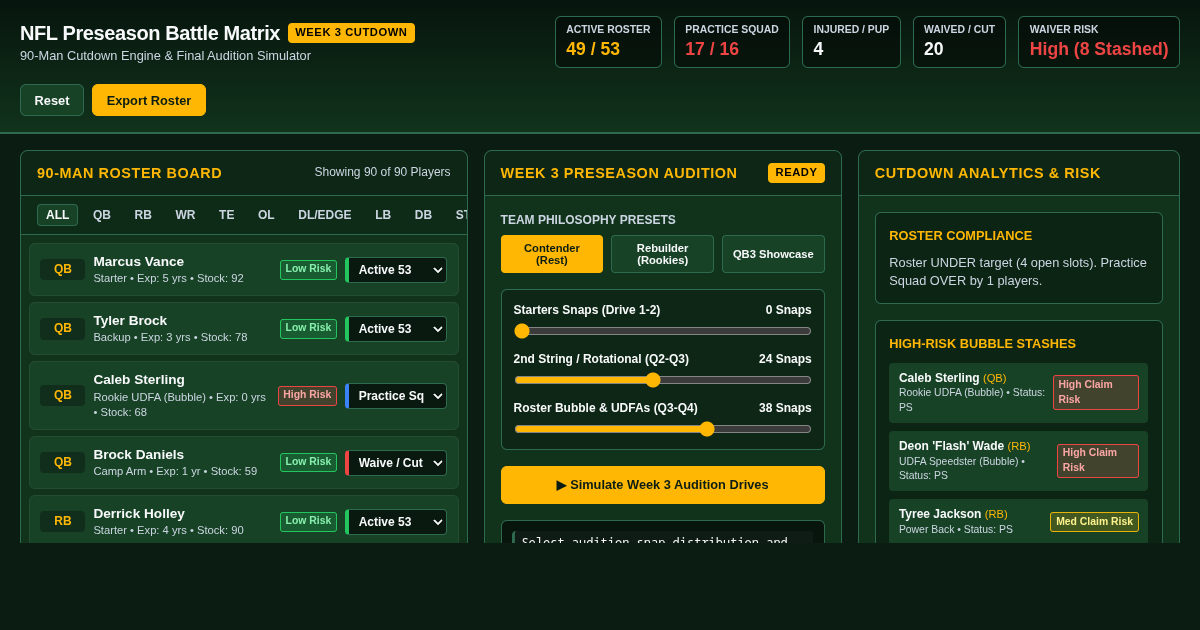Viewport: 1200px width, 630px height.
Task: Click Brock Daniels' Low Risk badge
Action: click(x=308, y=463)
